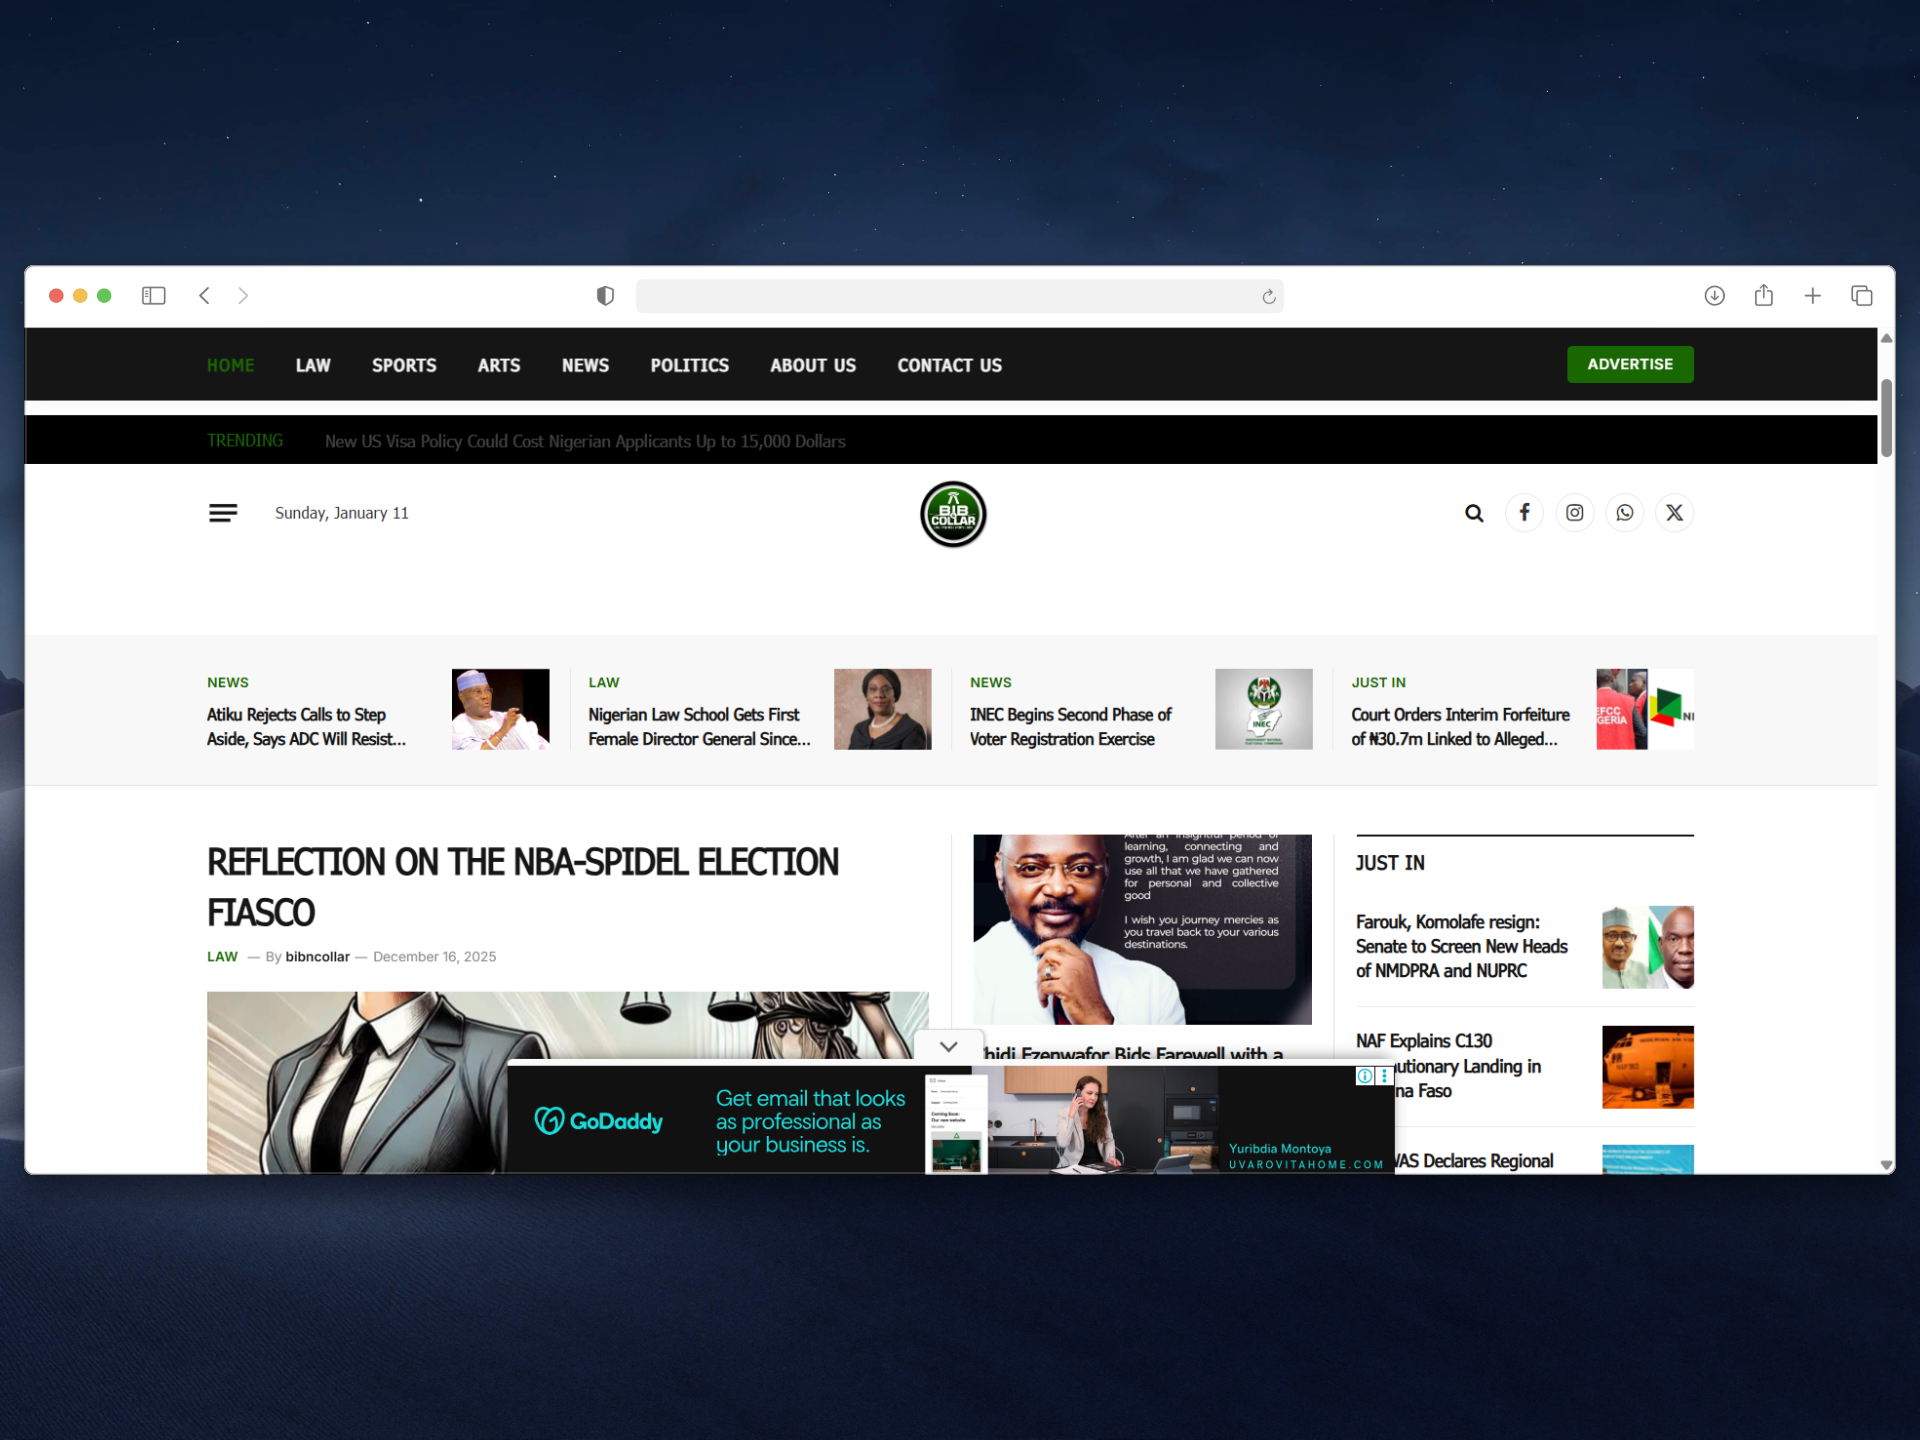
Task: Open the X (Twitter) social icon
Action: (x=1675, y=513)
